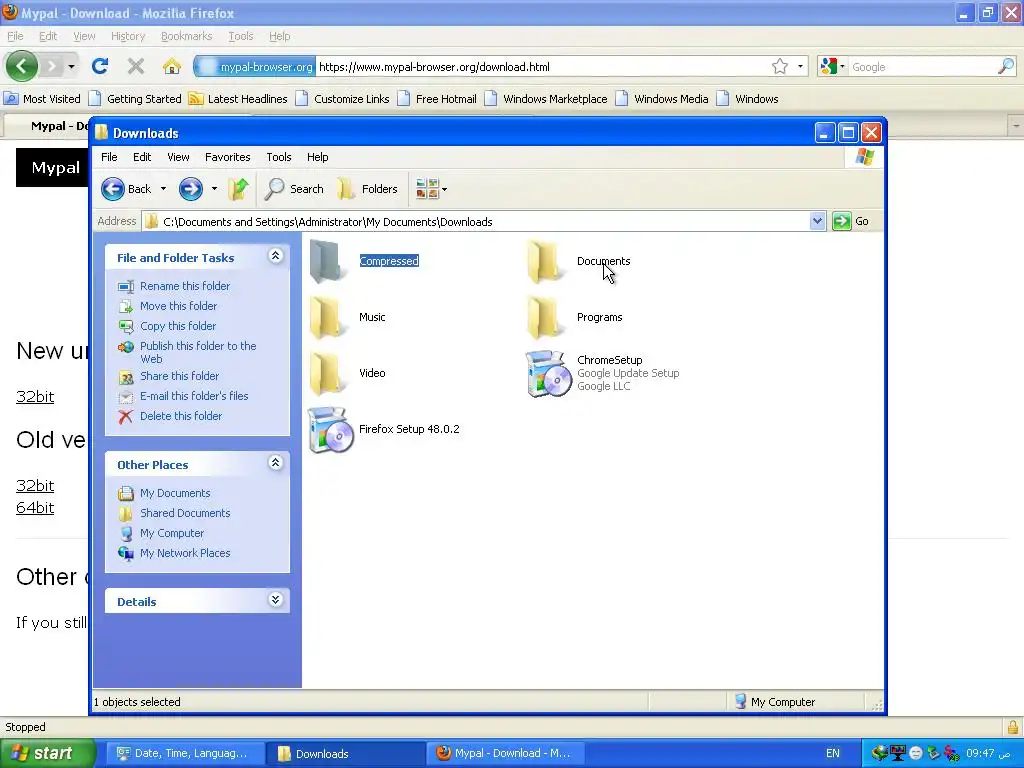The width and height of the screenshot is (1024, 768).
Task: Click Share this folder task
Action: (180, 376)
